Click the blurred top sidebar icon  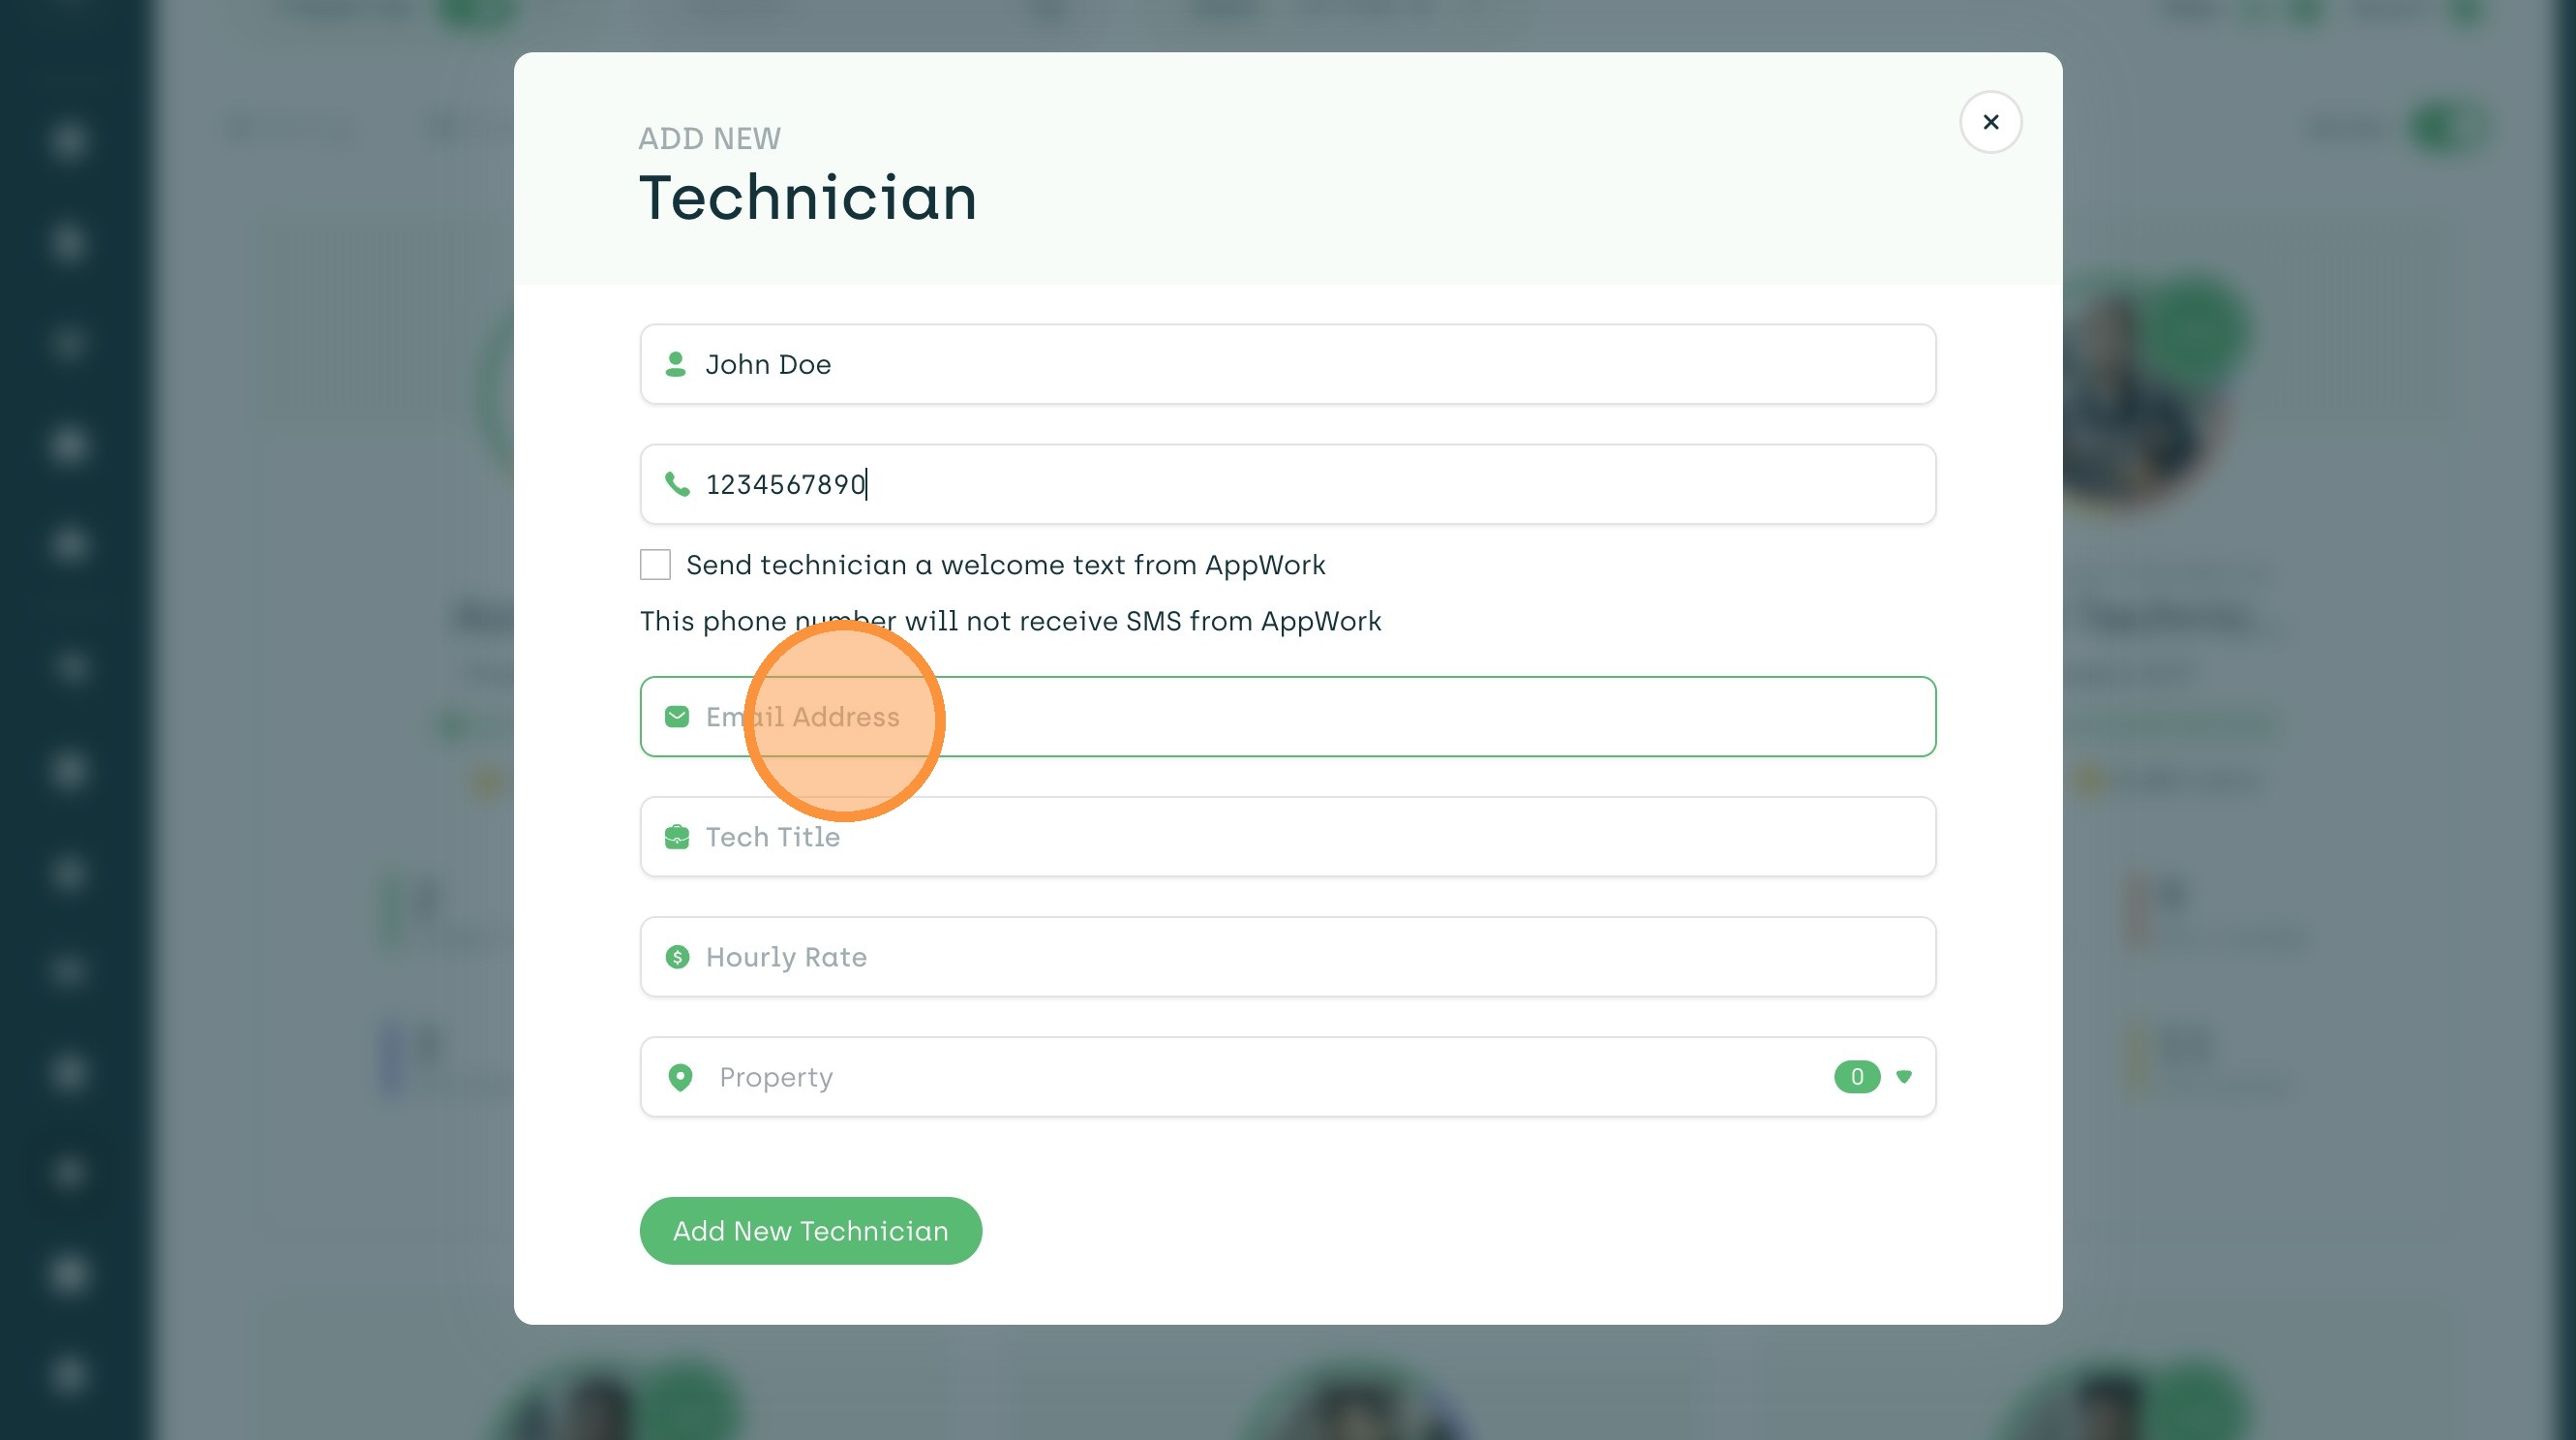[x=68, y=140]
